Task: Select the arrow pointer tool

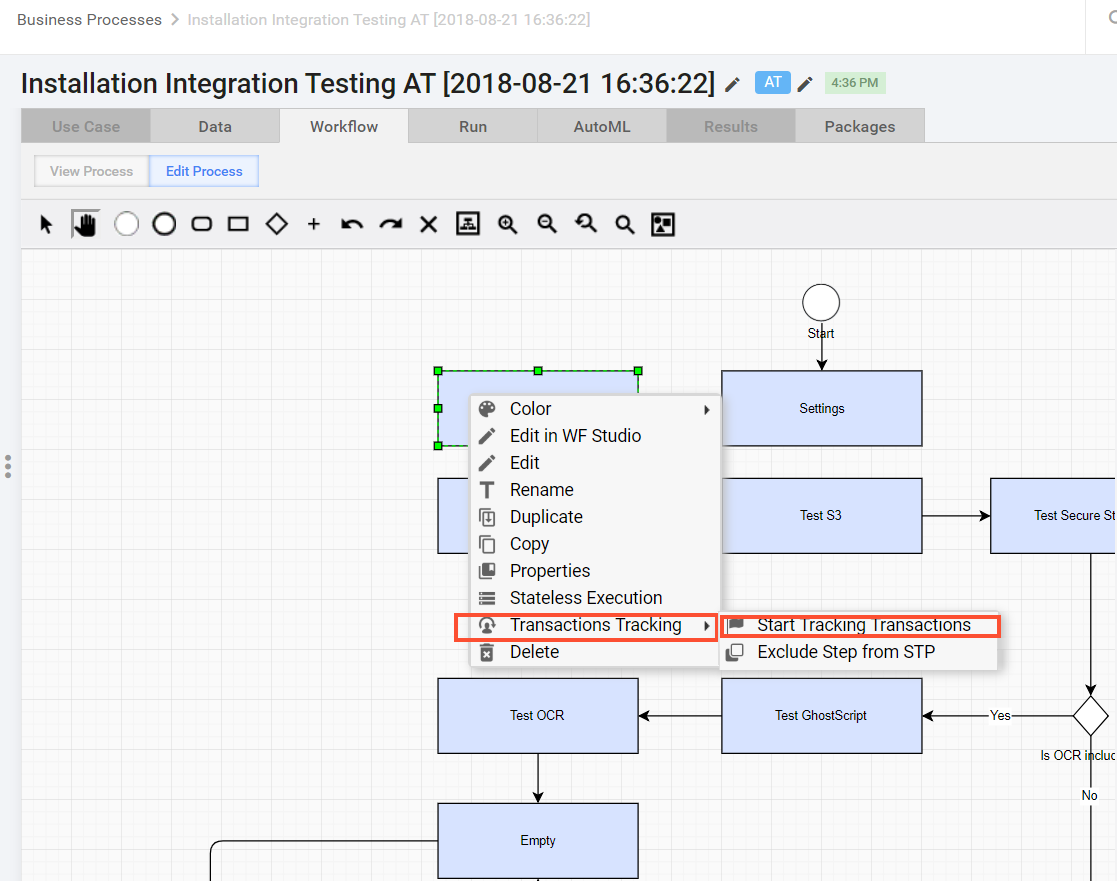Action: [x=46, y=224]
